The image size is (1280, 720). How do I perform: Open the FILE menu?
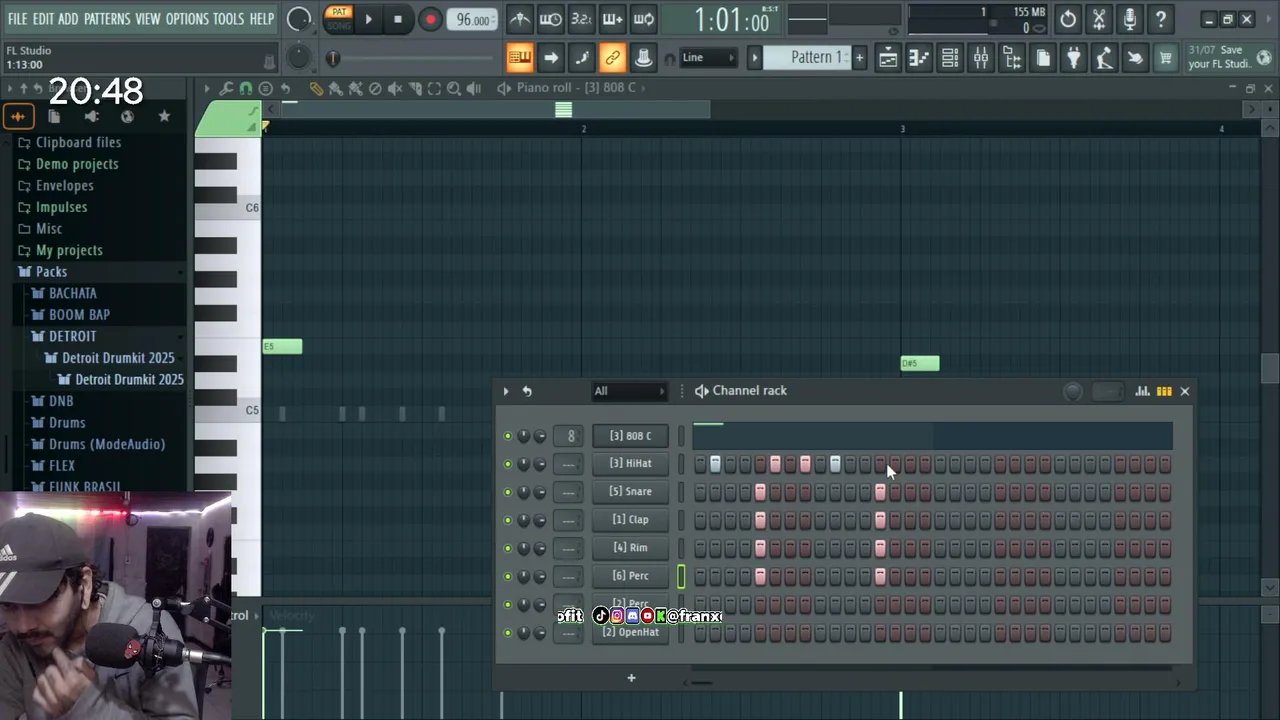(17, 19)
